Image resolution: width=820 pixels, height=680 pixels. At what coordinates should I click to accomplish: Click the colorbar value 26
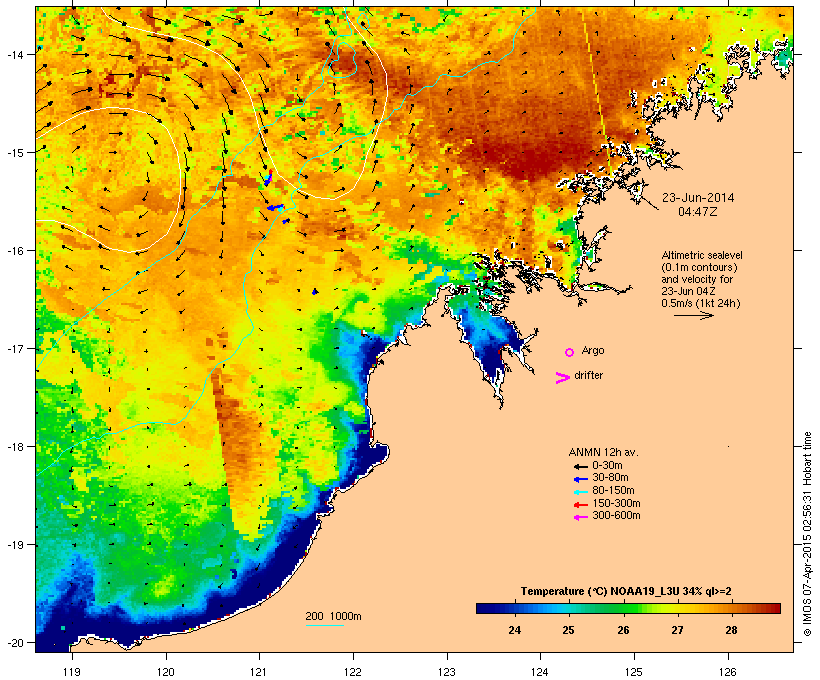pos(623,630)
